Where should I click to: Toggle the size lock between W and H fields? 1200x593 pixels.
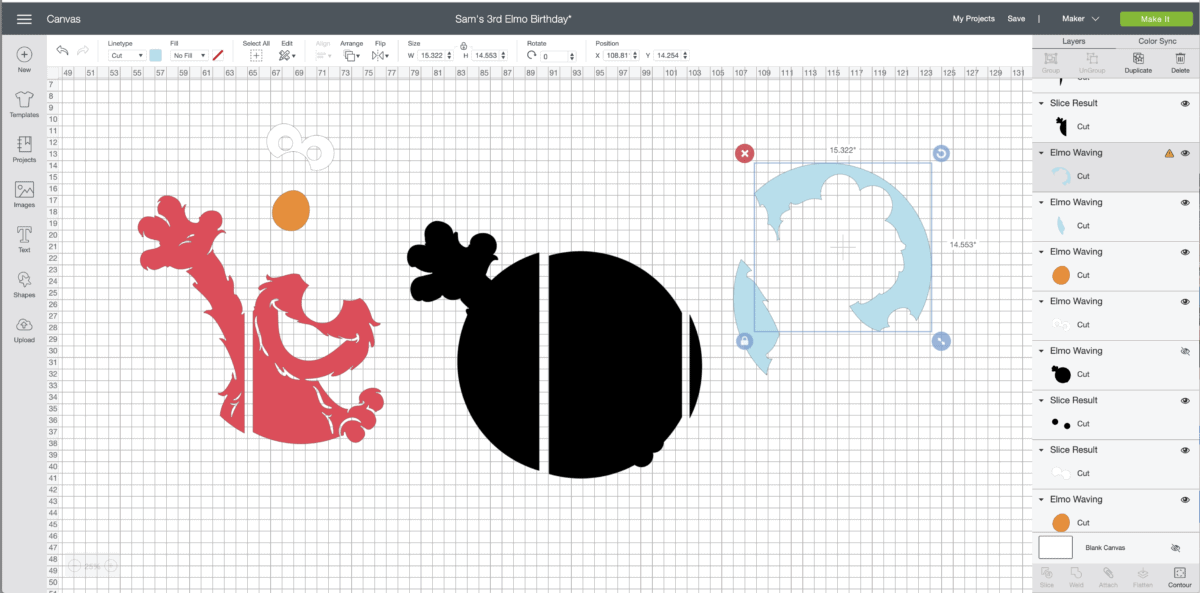tap(463, 46)
